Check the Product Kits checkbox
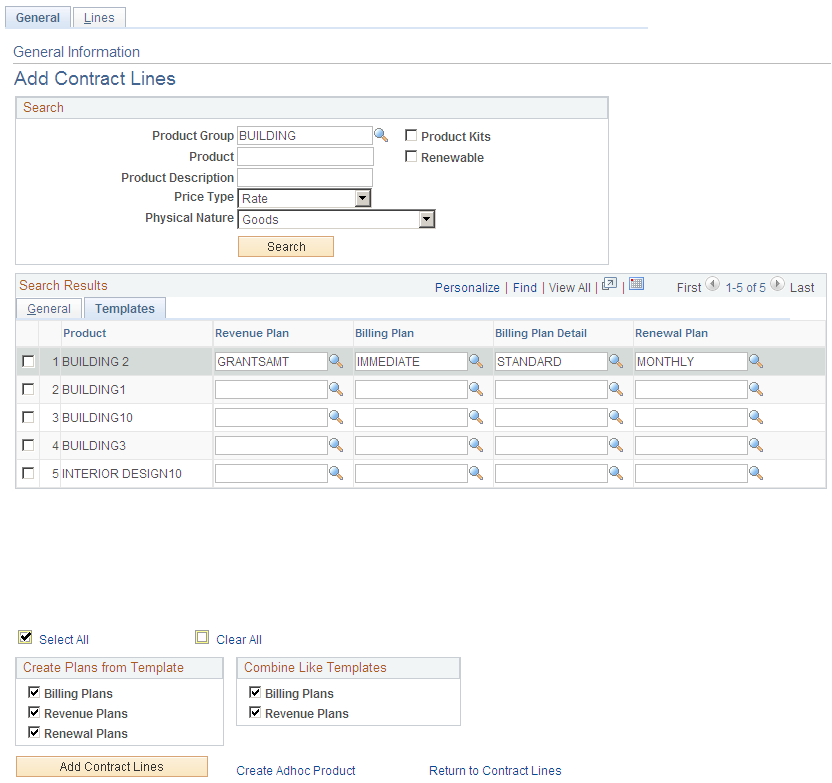832x783 pixels. [411, 135]
